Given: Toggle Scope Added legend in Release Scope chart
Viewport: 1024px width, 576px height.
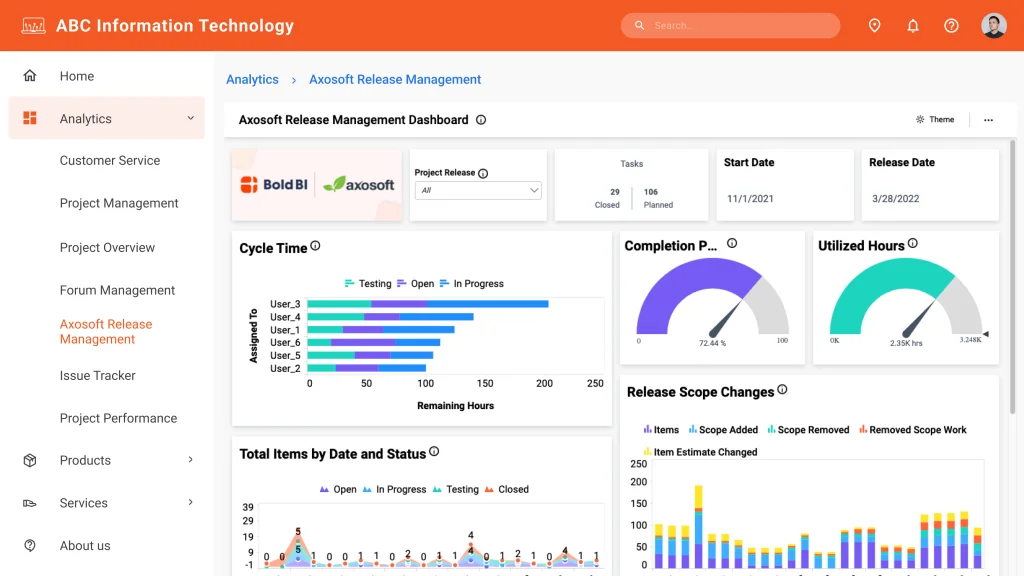Looking at the screenshot, I should tap(723, 430).
